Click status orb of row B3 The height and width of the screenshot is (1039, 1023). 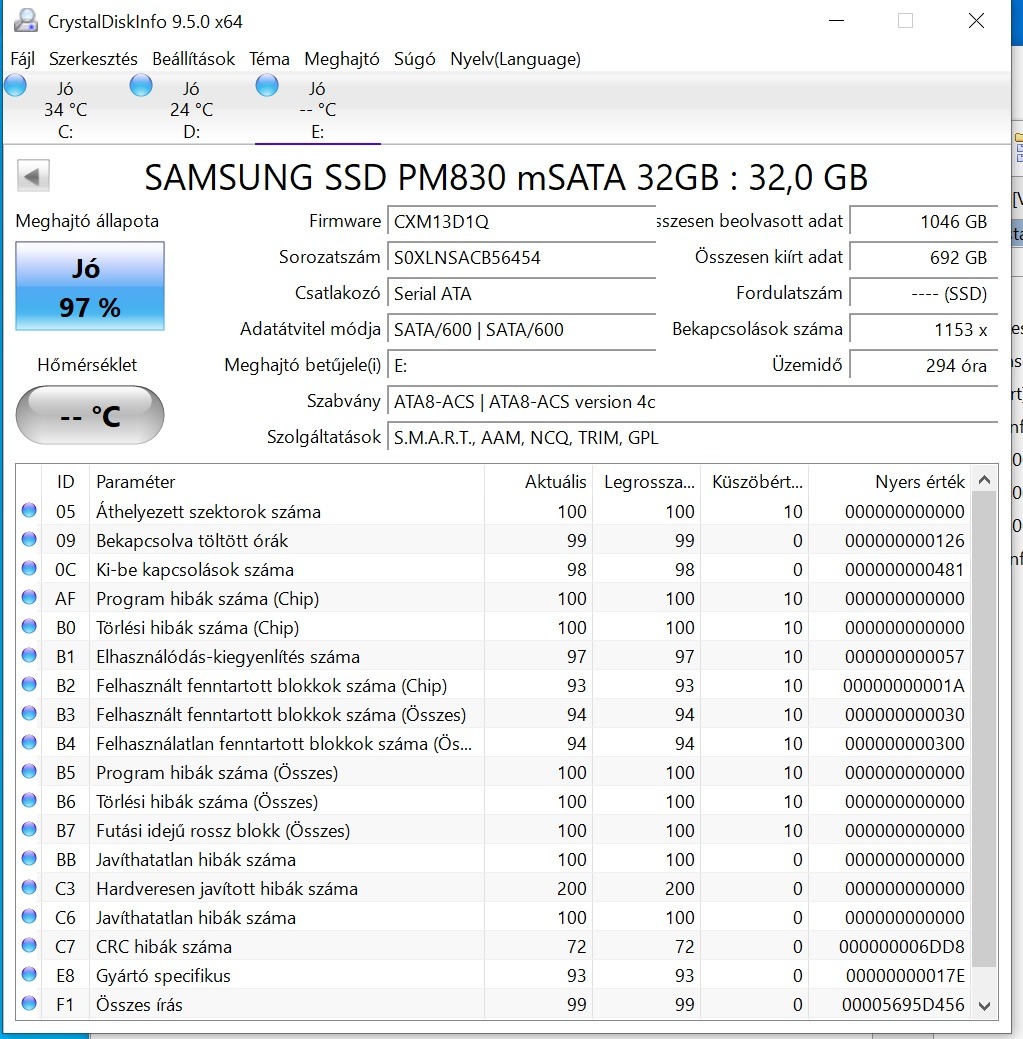point(29,714)
